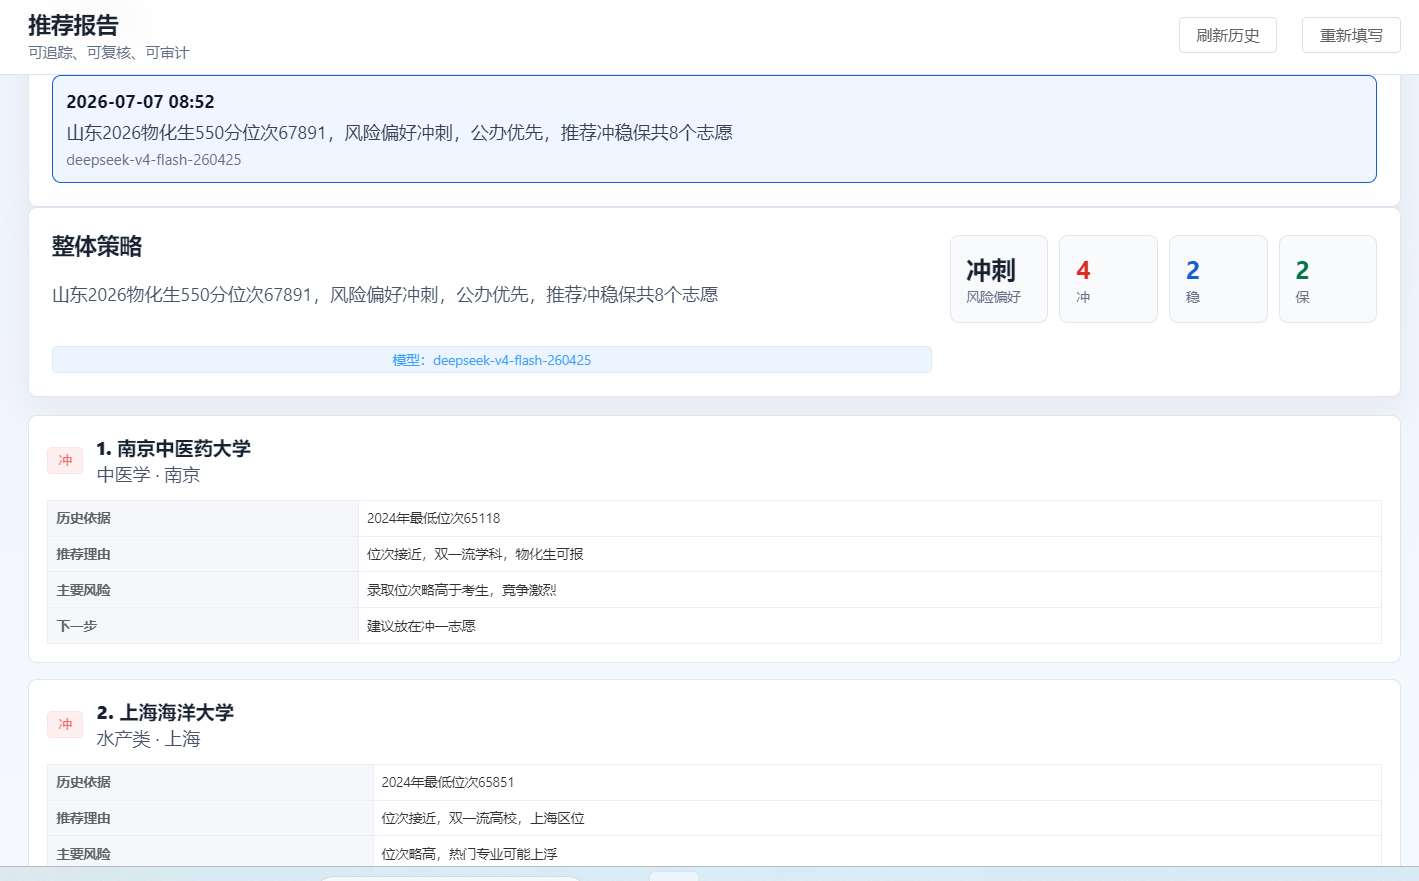1419x881 pixels.
Task: Click the 中医学 · 南京 subtitle
Action: (x=148, y=475)
